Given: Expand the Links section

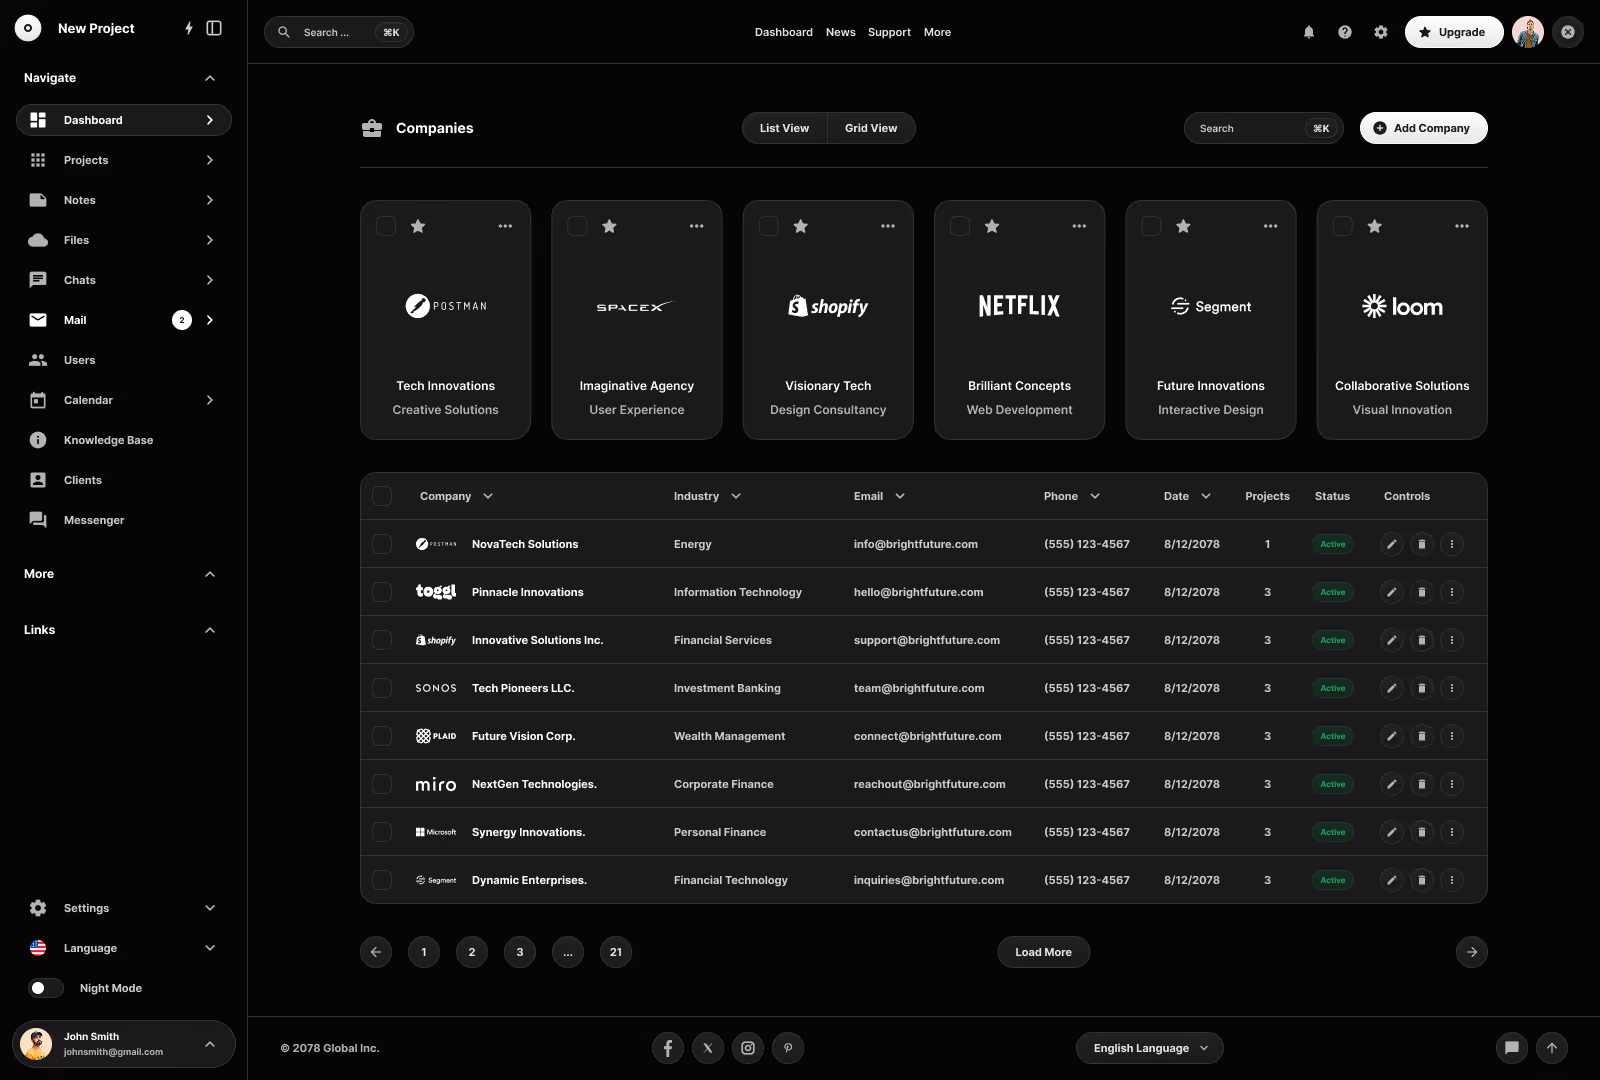Looking at the screenshot, I should [x=210, y=630].
